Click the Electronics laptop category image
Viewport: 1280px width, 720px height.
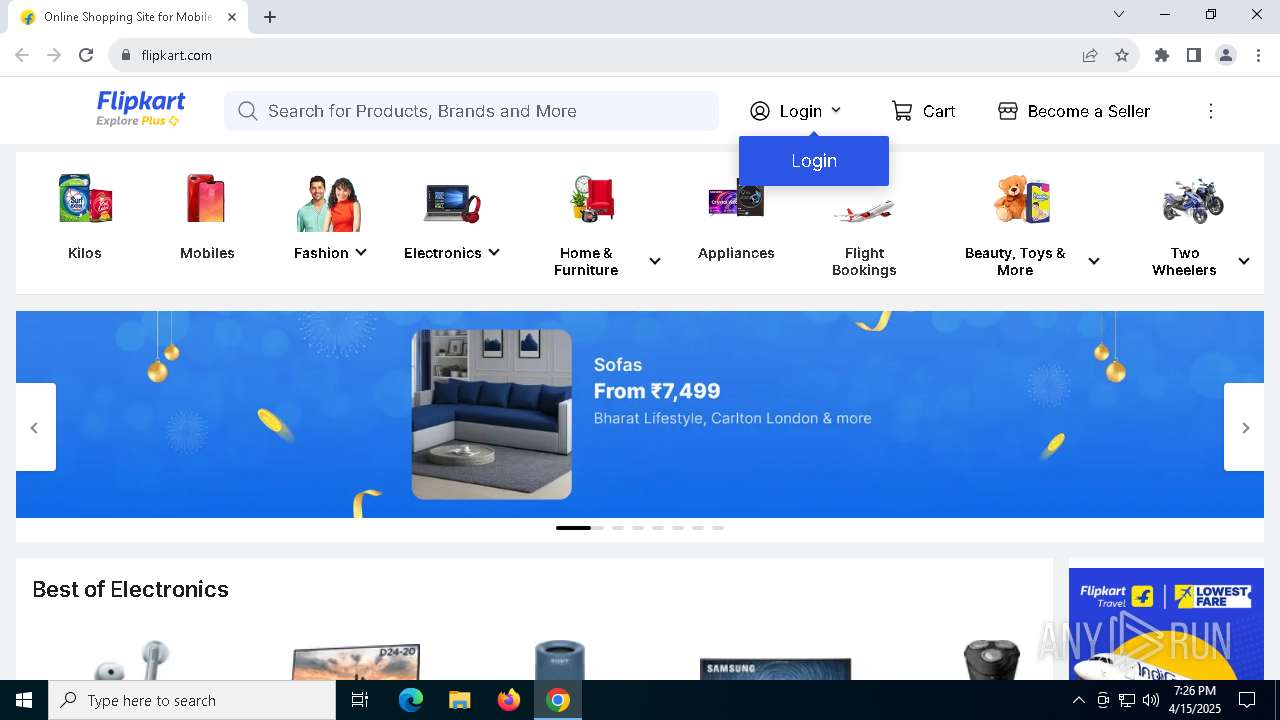click(452, 203)
